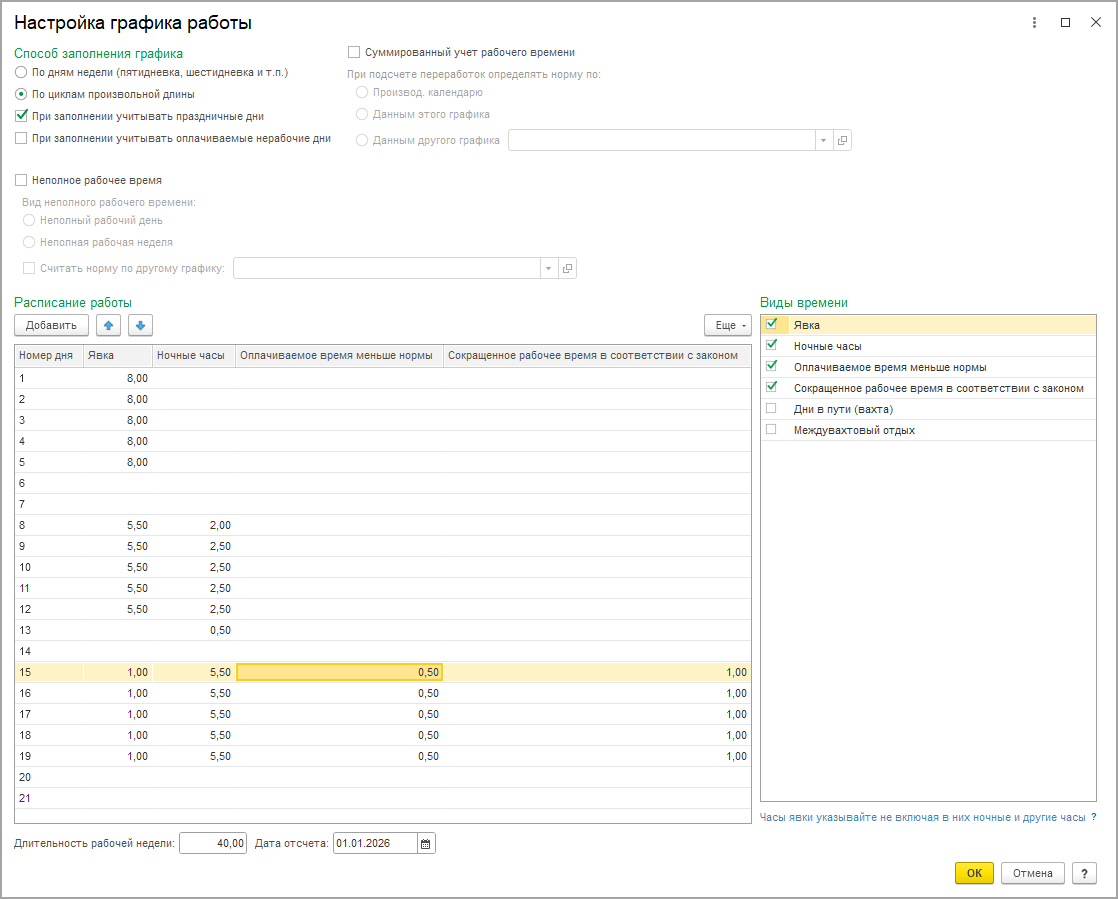The image size is (1118, 899).
Task: Move schedule row down with arrow icon
Action: 140,325
